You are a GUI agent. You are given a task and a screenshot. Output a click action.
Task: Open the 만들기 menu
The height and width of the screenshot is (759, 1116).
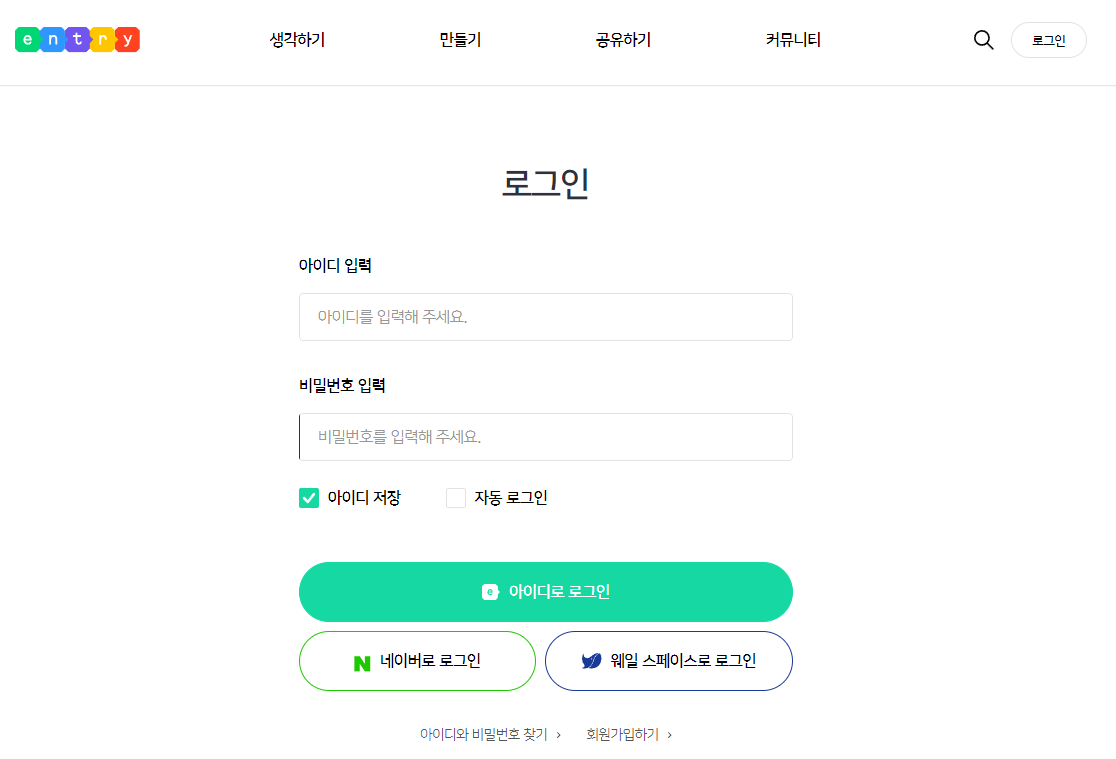click(459, 39)
